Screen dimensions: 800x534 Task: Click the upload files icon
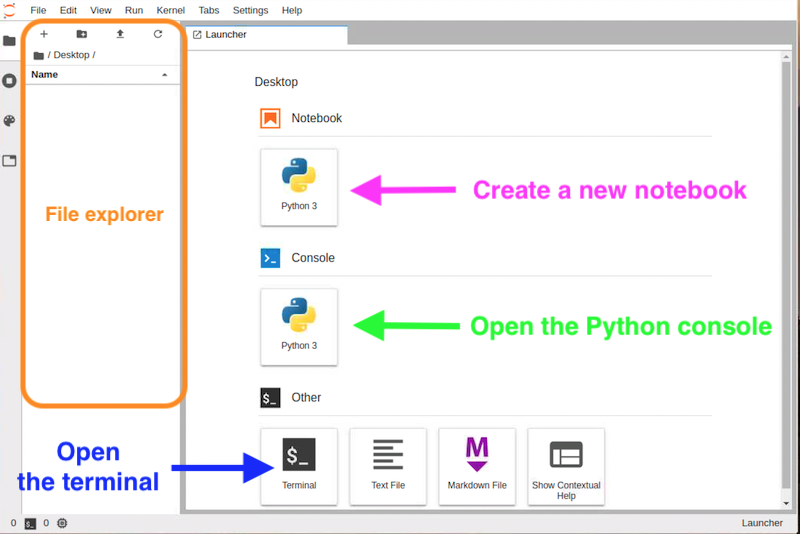tap(120, 34)
